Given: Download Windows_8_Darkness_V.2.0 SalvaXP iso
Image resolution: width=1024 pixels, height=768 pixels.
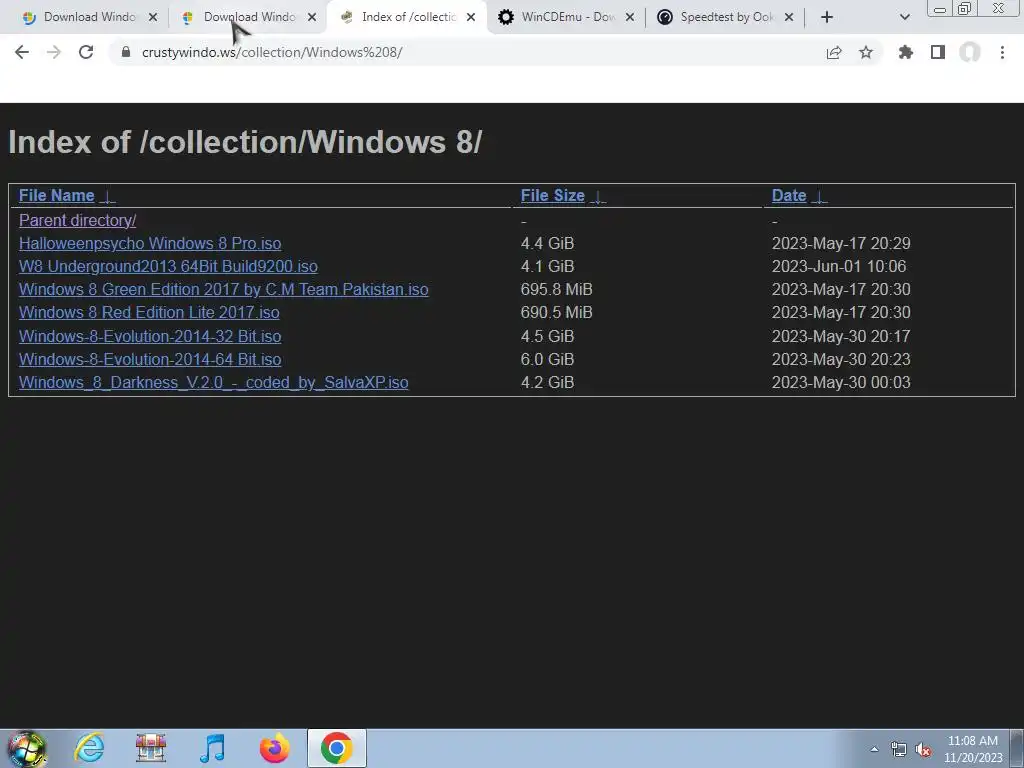Looking at the screenshot, I should pos(214,383).
